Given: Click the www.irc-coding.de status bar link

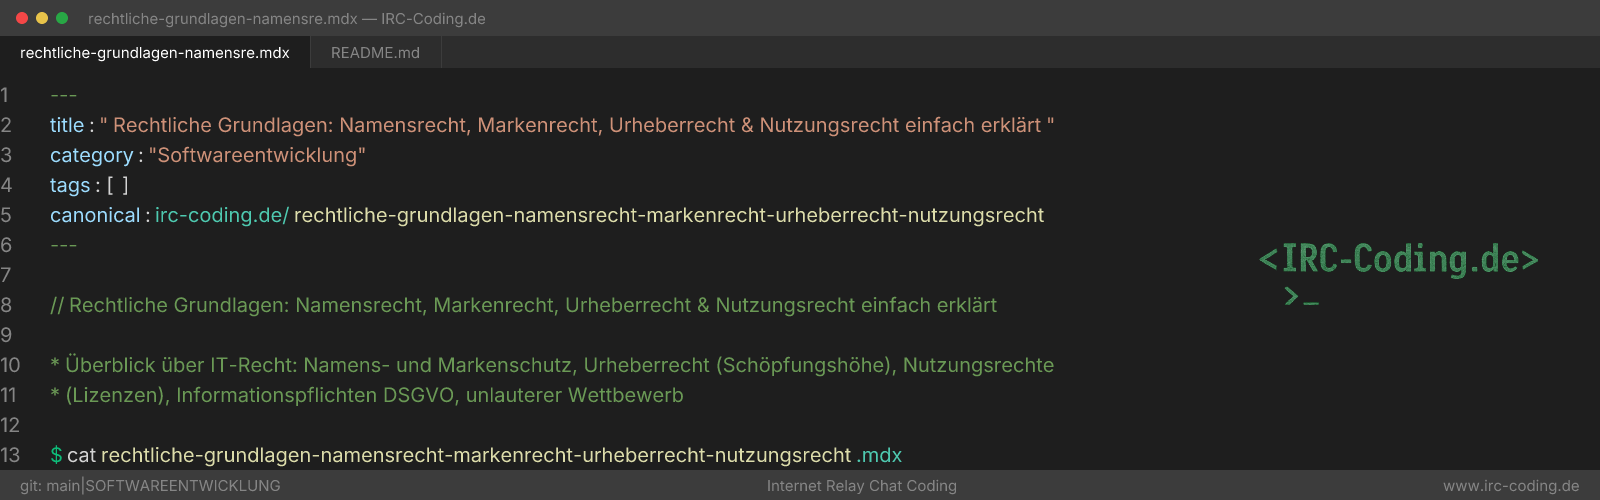Looking at the screenshot, I should pyautogui.click(x=1511, y=486).
